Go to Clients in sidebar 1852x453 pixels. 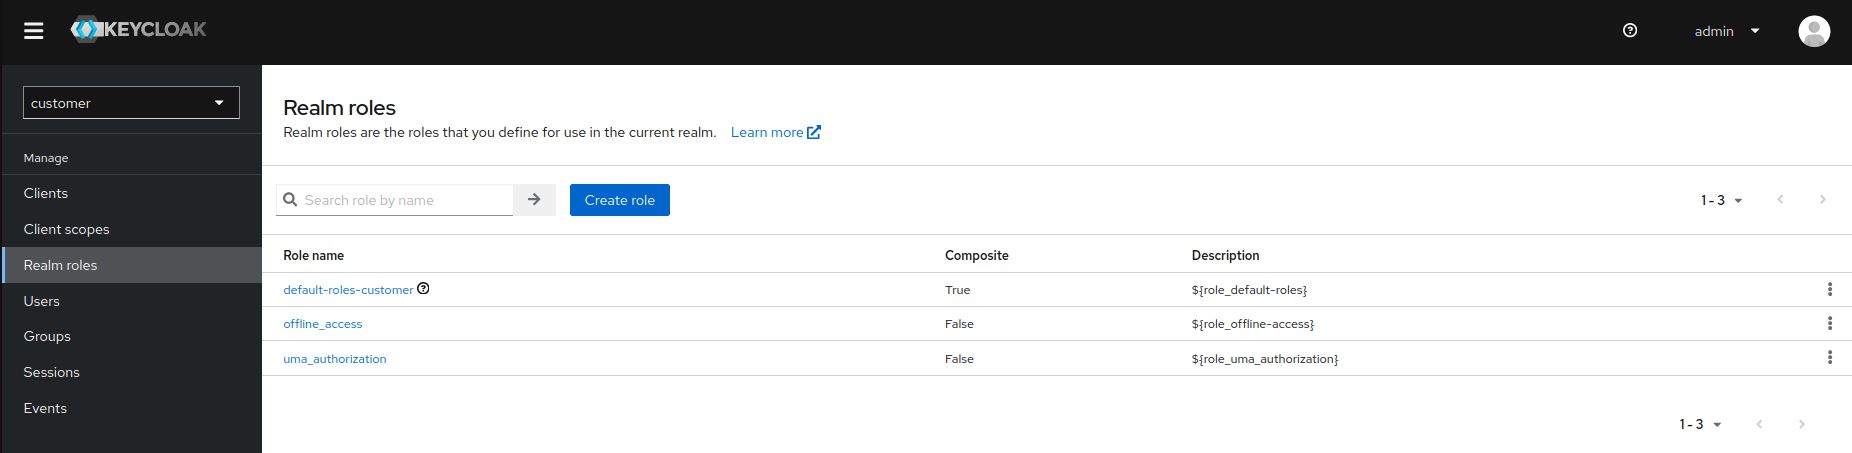click(x=46, y=193)
